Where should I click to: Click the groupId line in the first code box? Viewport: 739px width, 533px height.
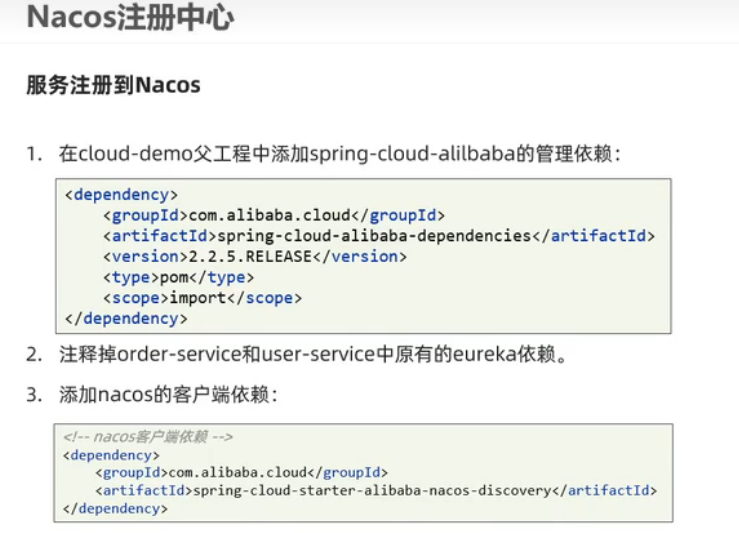point(274,215)
